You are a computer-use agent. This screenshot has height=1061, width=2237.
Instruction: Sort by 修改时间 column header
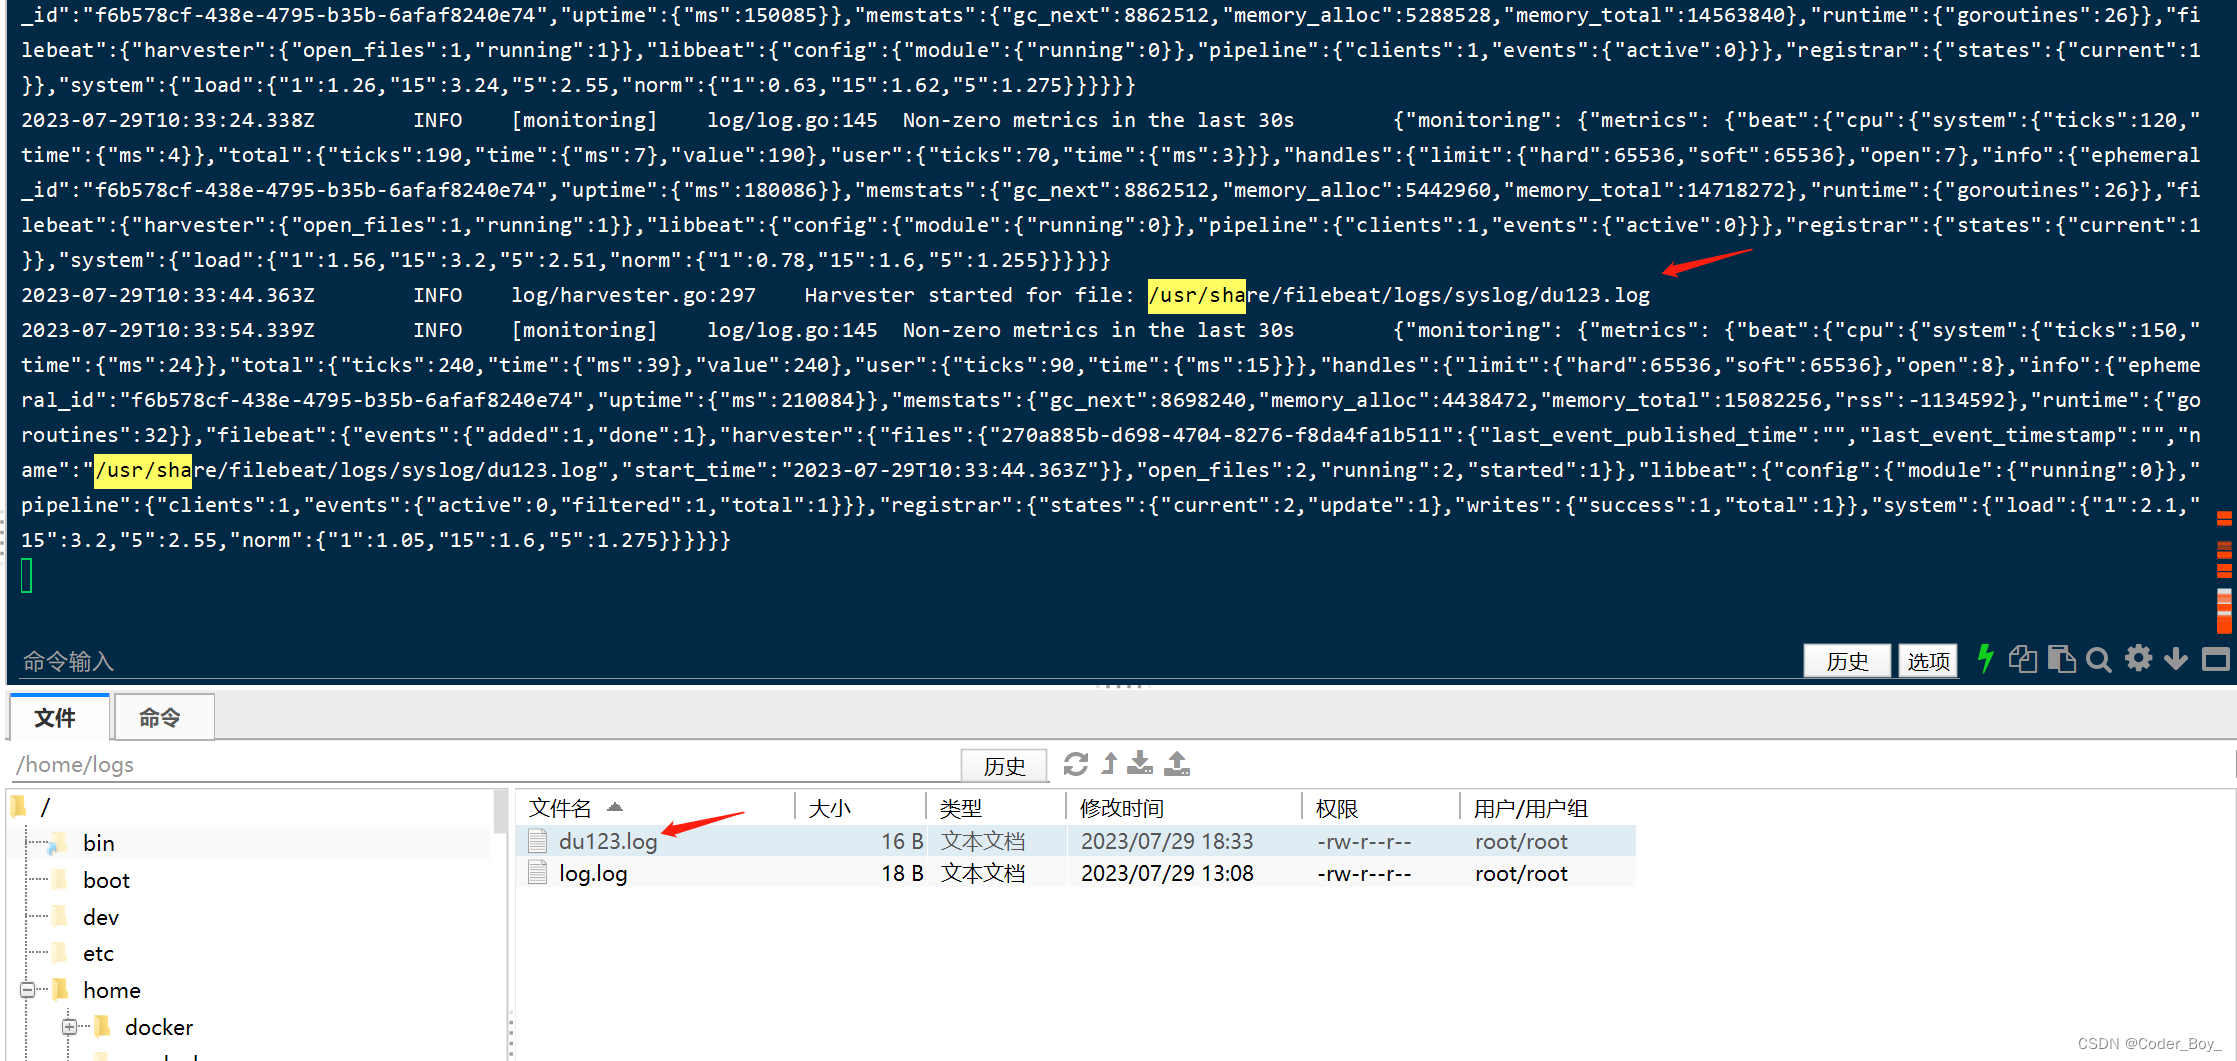tap(1122, 808)
